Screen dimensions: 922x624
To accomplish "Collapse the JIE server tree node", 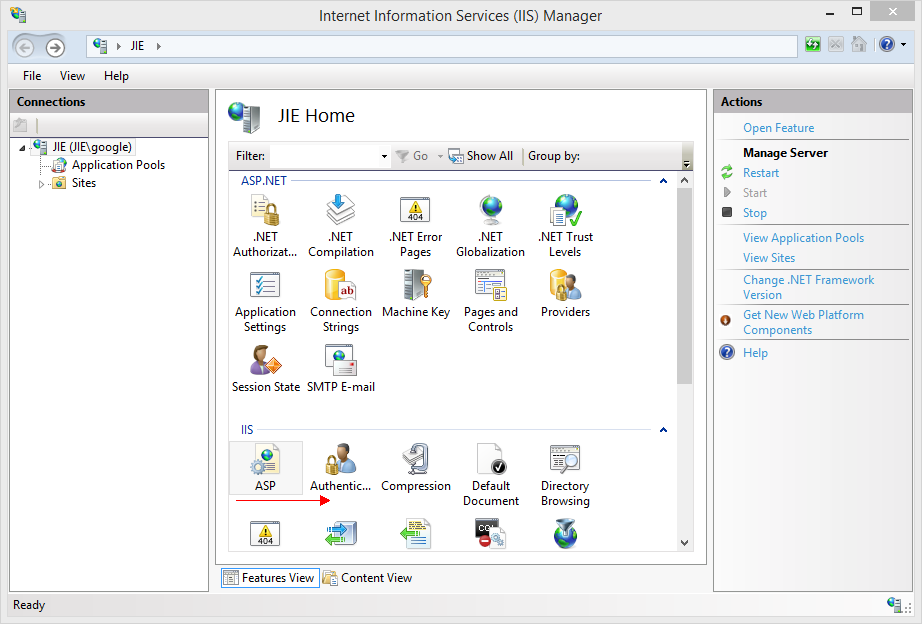I will tap(22, 148).
